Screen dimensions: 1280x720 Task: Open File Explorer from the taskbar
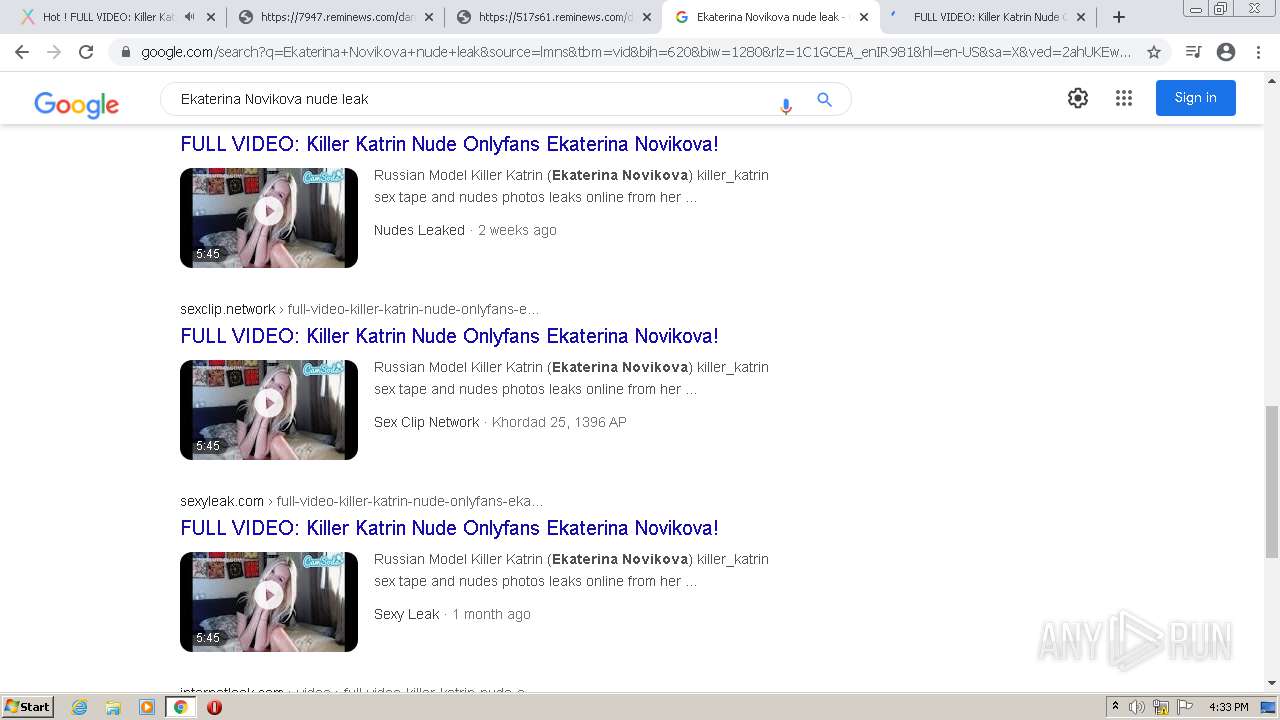pos(113,707)
